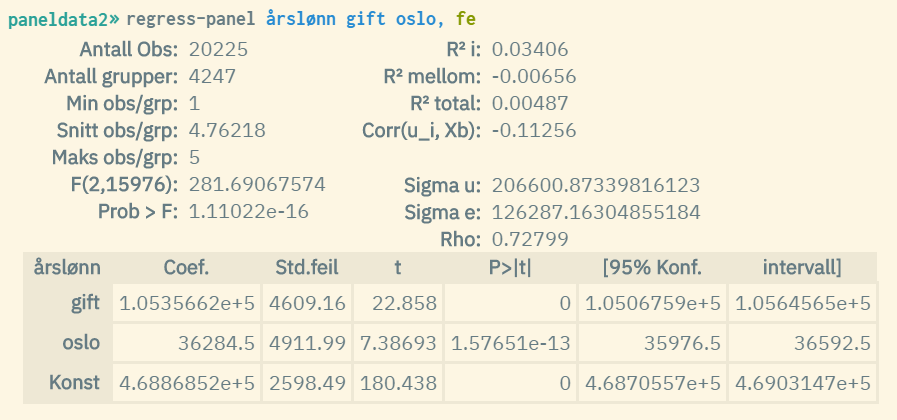Viewport: 897px width, 420px height.
Task: Select the oslo p-value 1.57651e-13
Action: tap(511, 343)
